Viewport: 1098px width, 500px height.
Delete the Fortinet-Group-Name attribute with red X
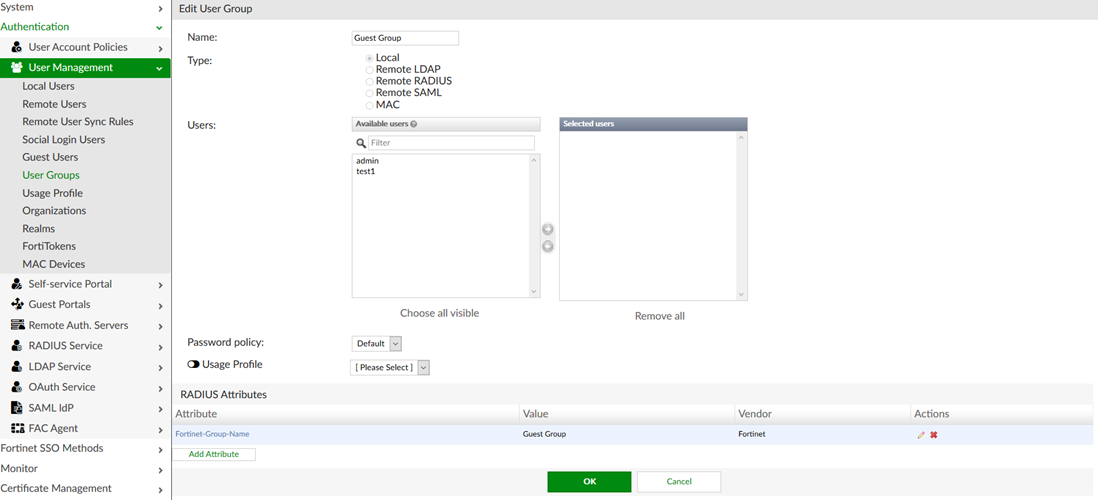click(934, 435)
